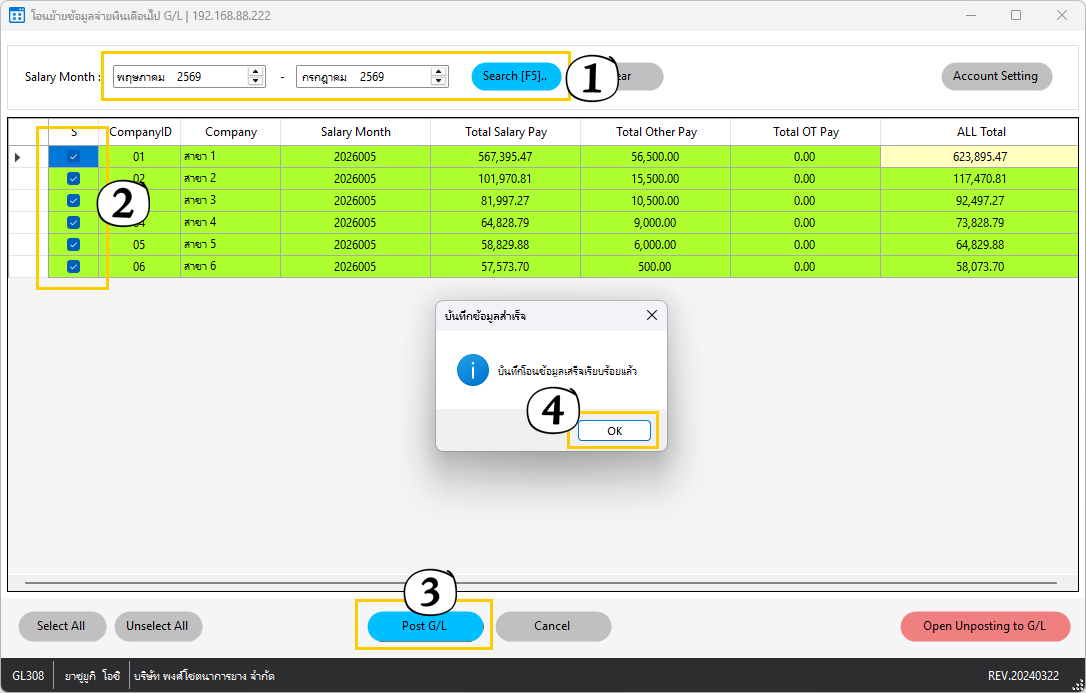
Task: Select cell 58,829.88
Action: coord(506,244)
